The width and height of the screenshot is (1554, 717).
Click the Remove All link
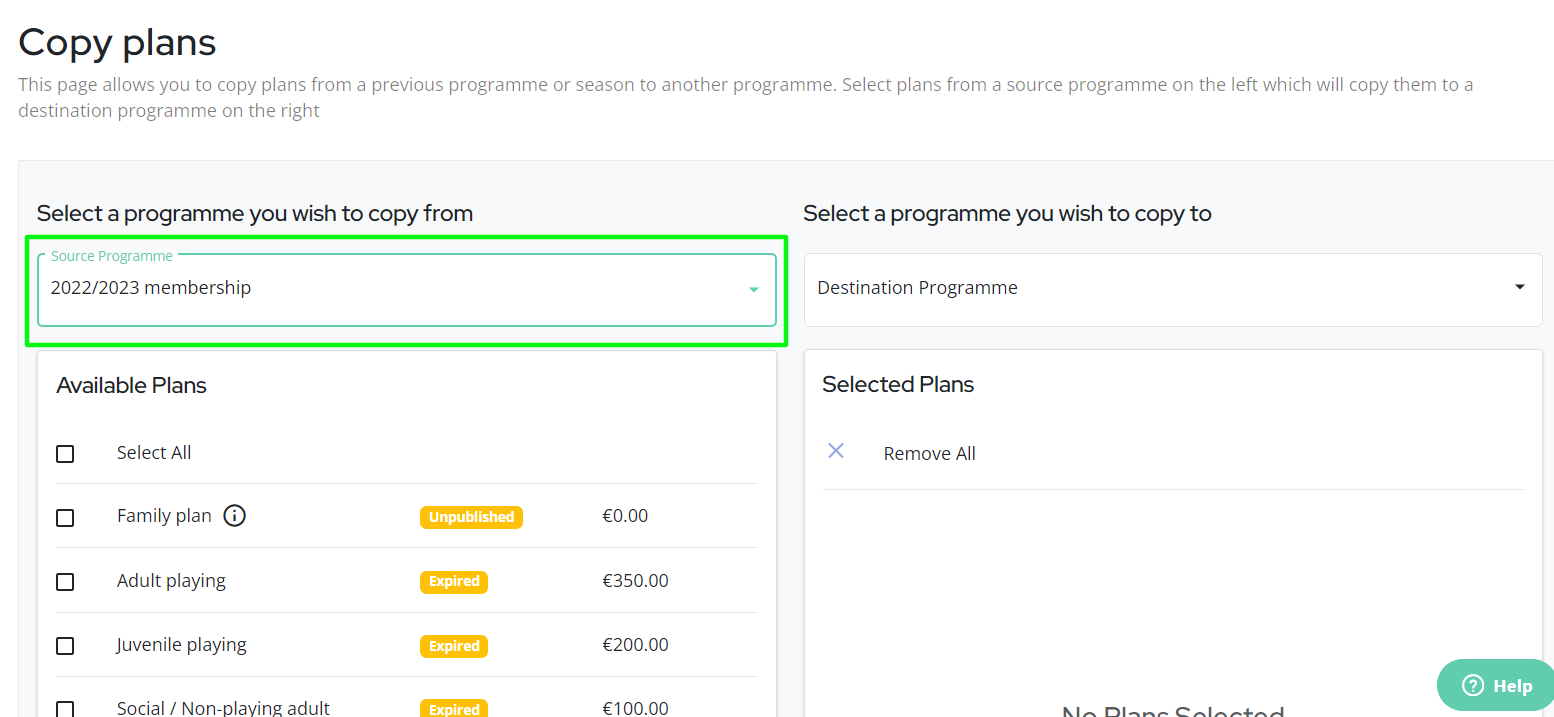tap(929, 453)
